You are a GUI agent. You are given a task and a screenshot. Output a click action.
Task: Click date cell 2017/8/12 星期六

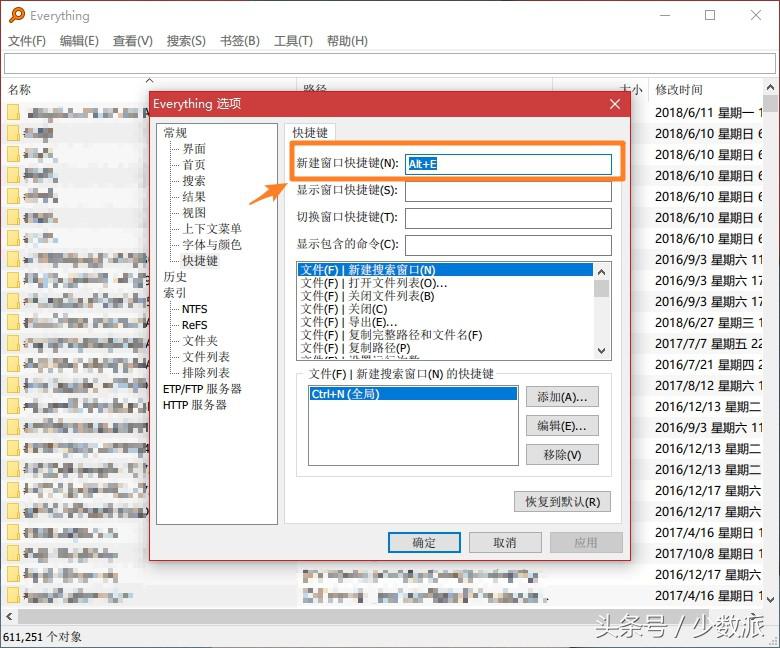[x=707, y=385]
